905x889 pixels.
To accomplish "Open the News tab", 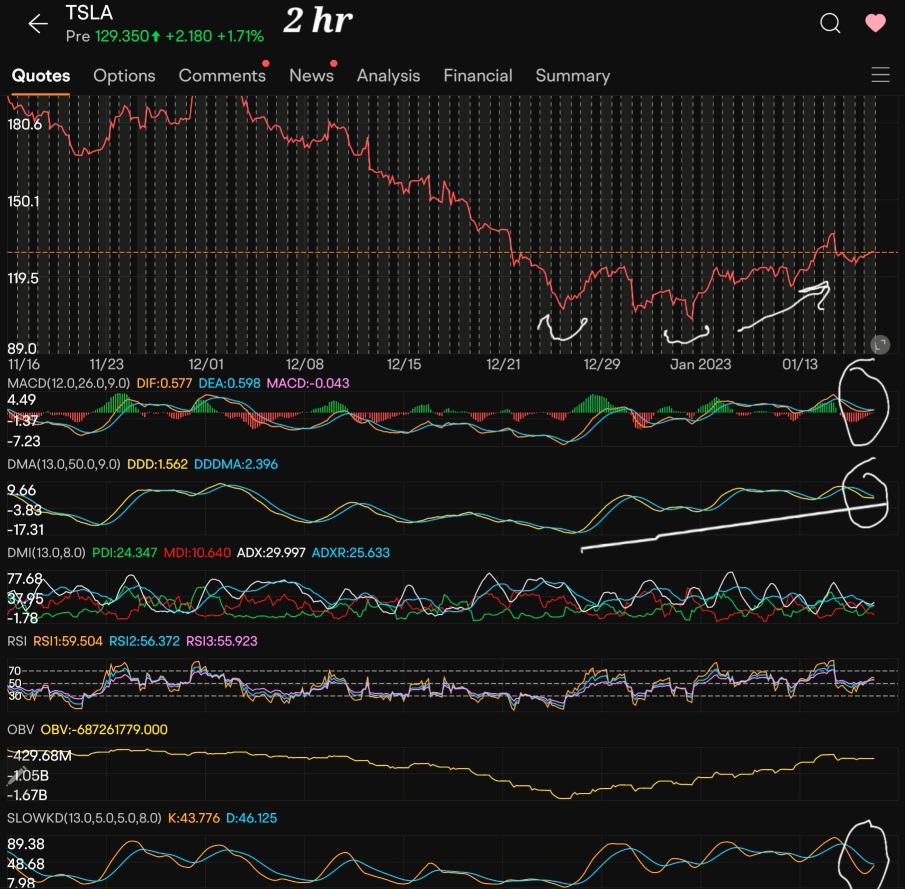I will click(311, 76).
